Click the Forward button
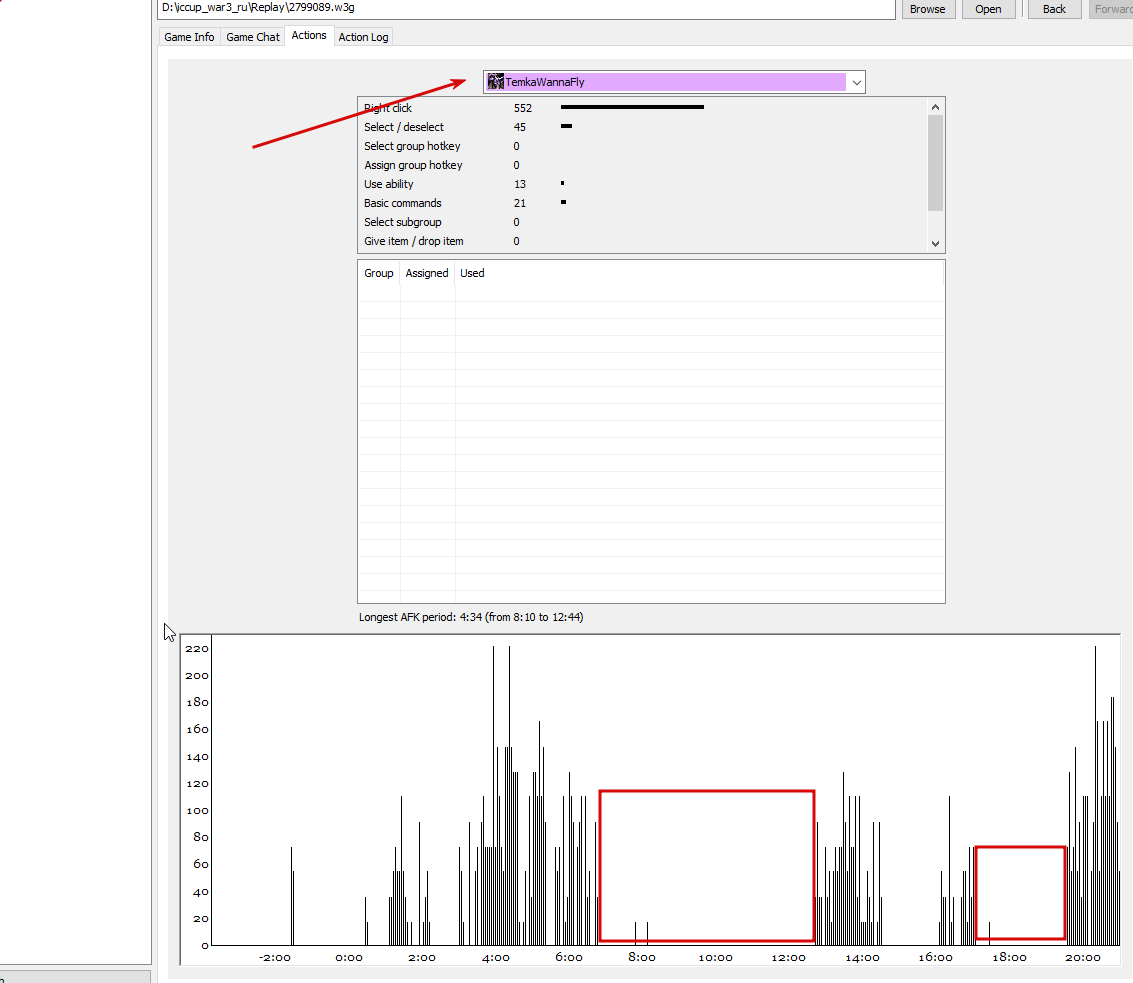1133x983 pixels. (x=1111, y=9)
